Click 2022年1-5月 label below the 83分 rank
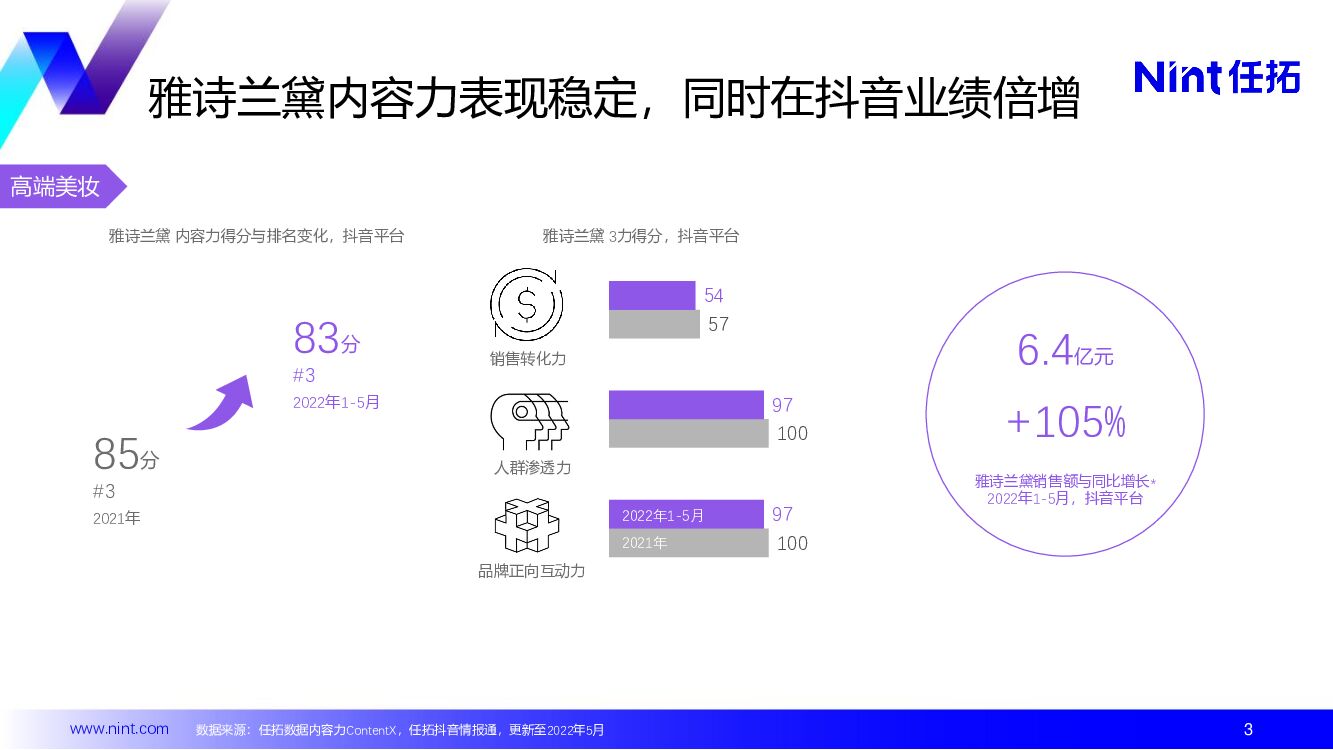1333x750 pixels. click(x=336, y=402)
